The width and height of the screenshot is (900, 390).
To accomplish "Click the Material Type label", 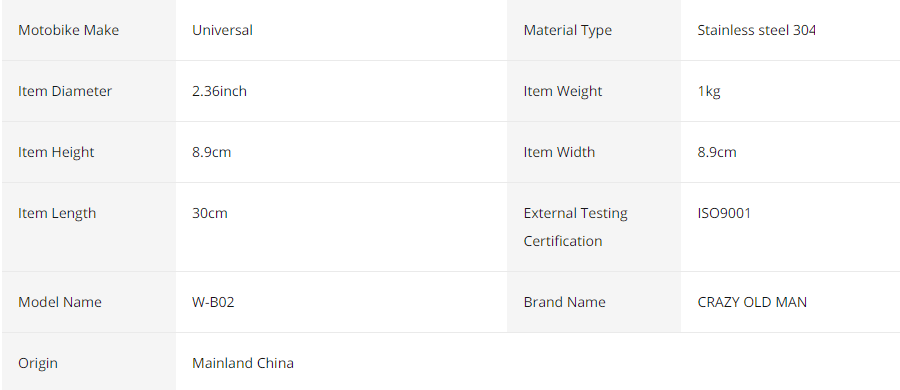I will pos(567,30).
